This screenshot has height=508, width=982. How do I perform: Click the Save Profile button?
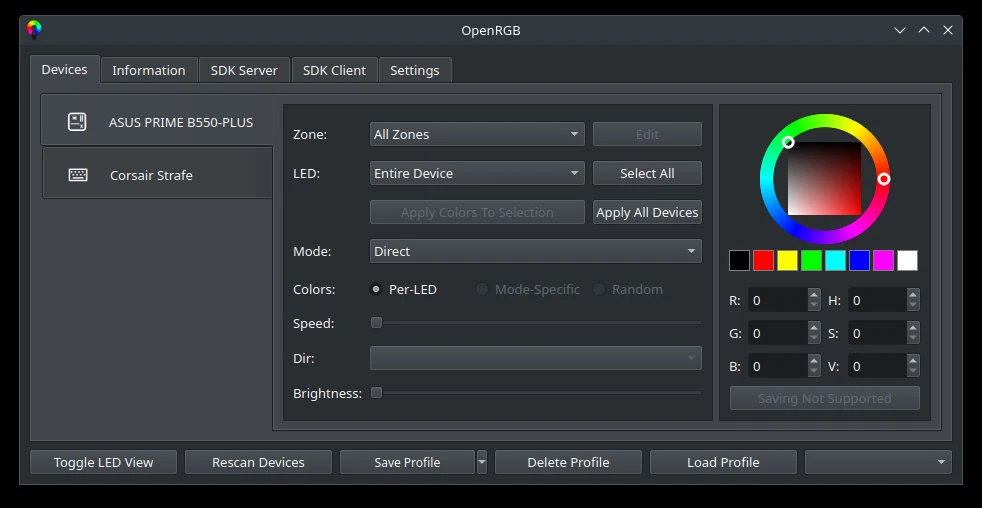point(407,462)
